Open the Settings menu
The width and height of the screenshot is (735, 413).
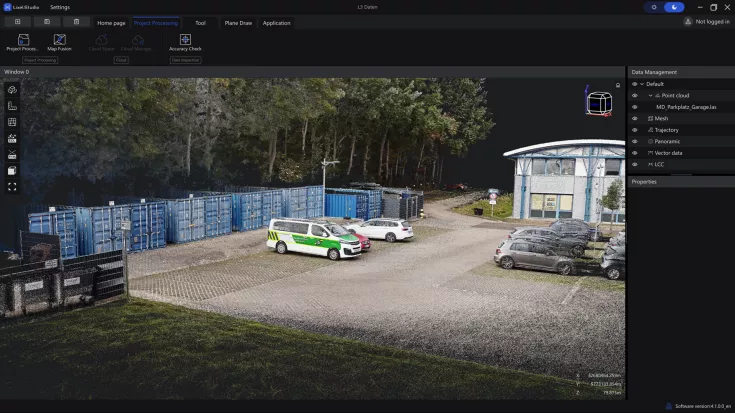point(60,7)
